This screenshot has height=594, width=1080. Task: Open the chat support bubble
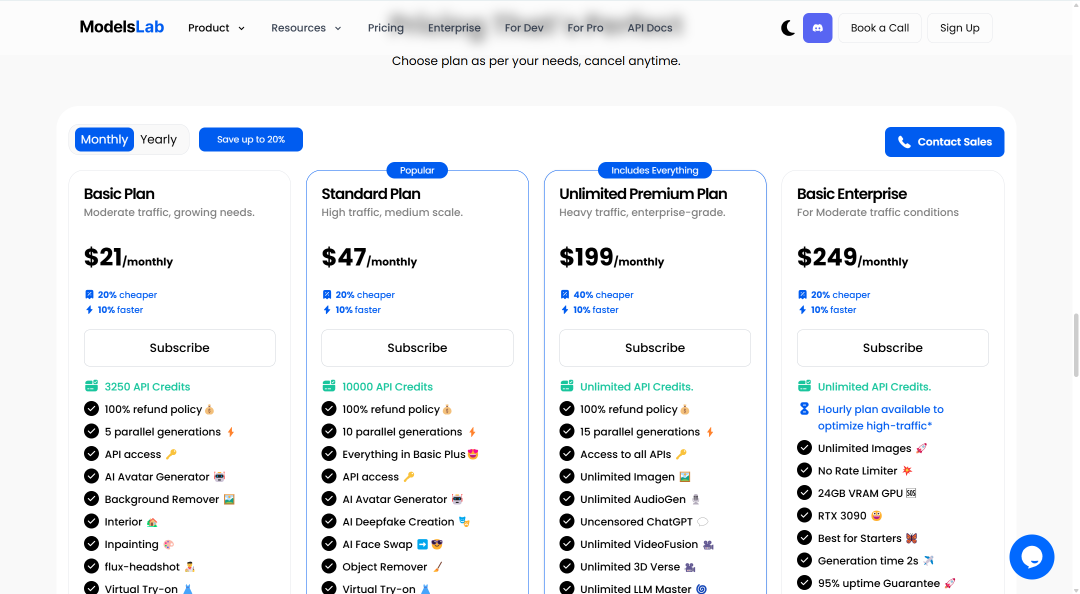[x=1031, y=557]
